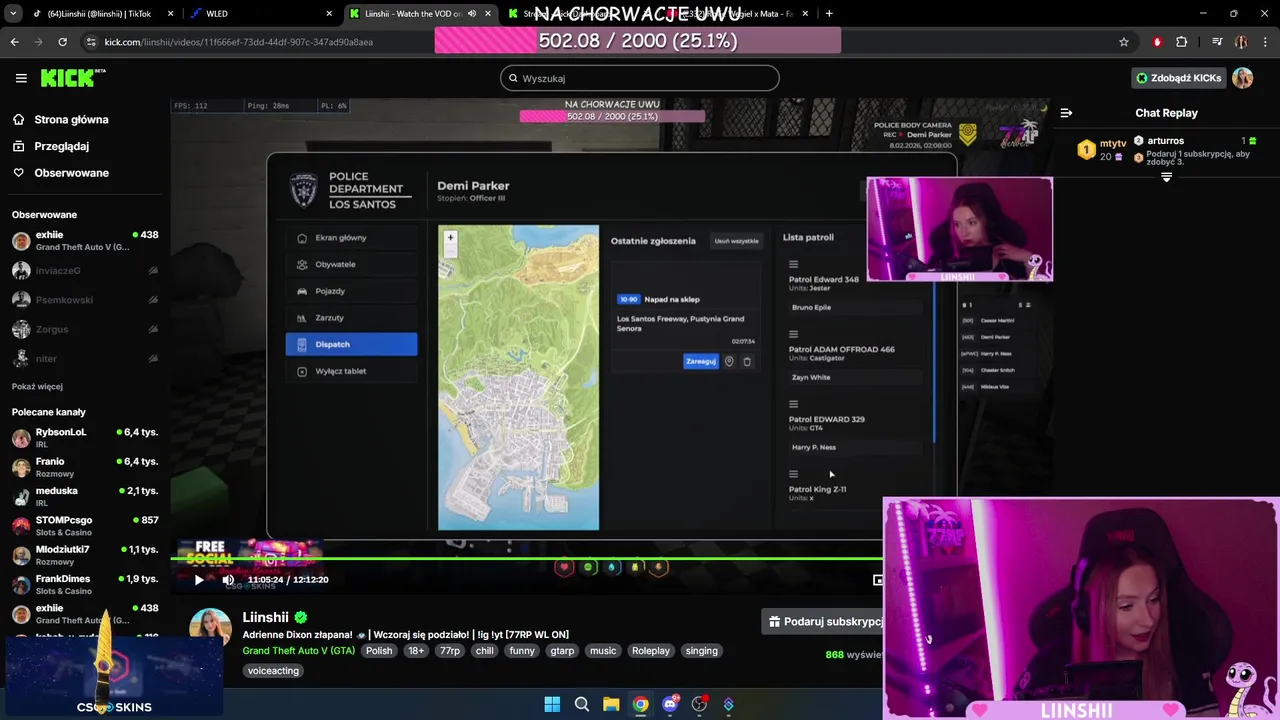
Task: Open browser extensions puzzle icon
Action: 1182,42
